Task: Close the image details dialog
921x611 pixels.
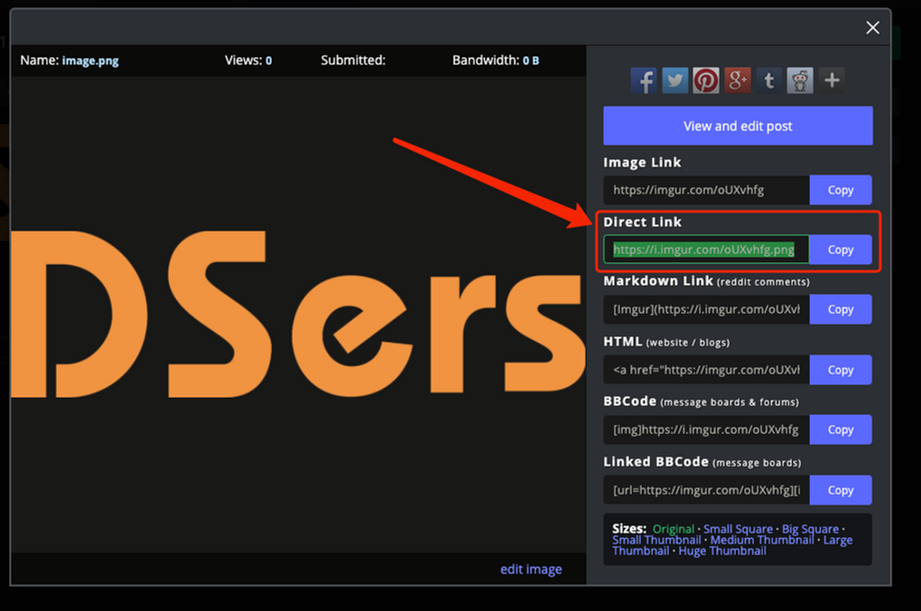Action: click(x=872, y=28)
